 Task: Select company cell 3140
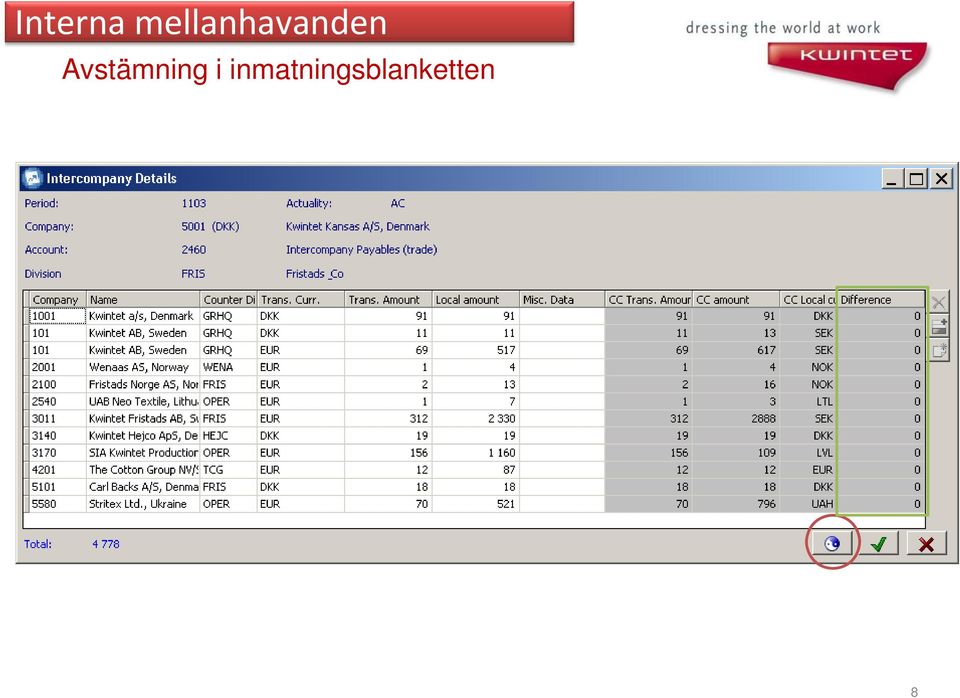coord(58,436)
